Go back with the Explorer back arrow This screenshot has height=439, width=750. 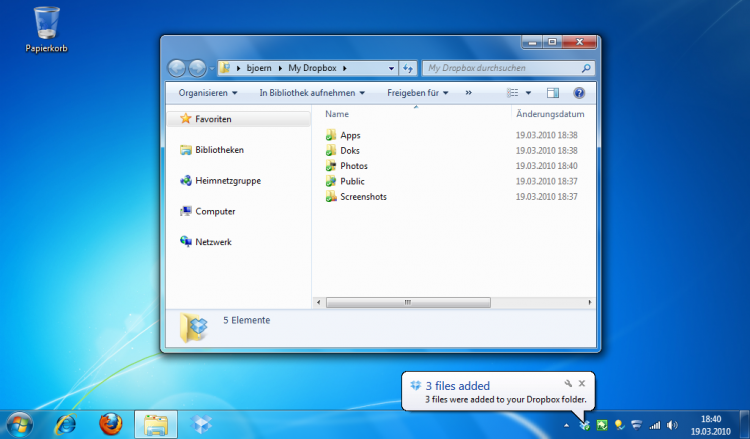click(176, 68)
